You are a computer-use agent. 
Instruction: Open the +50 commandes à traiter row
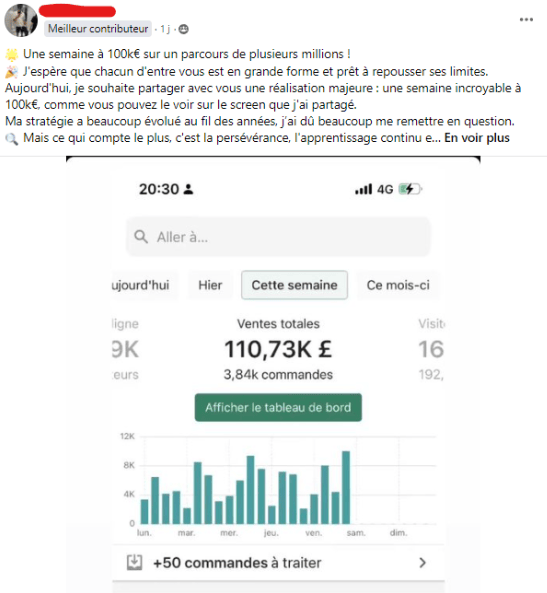coord(278,563)
